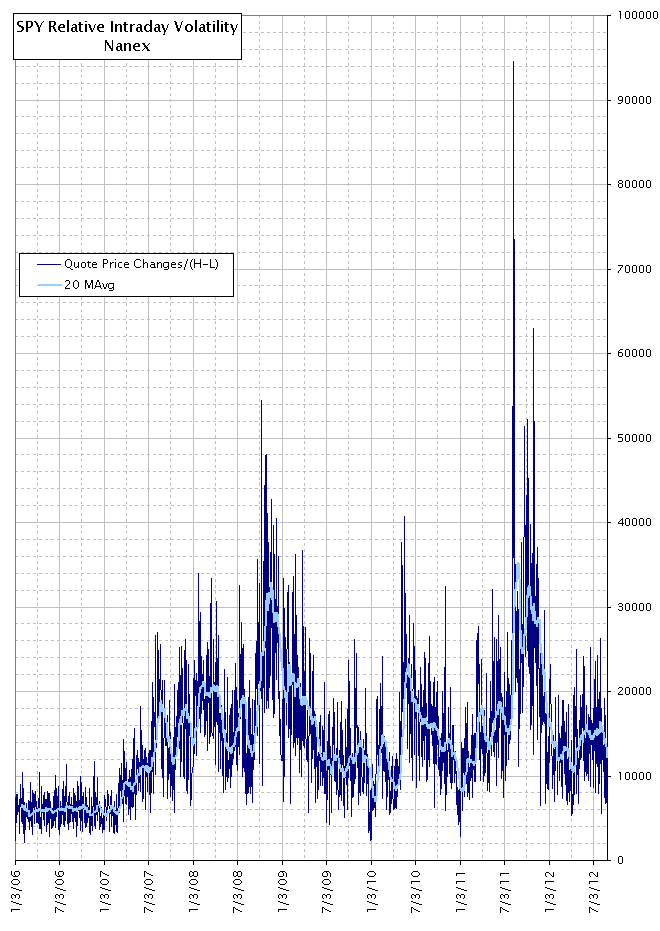Click the y-axis label 70000
Viewport: 660px width, 931px height.
[x=634, y=269]
